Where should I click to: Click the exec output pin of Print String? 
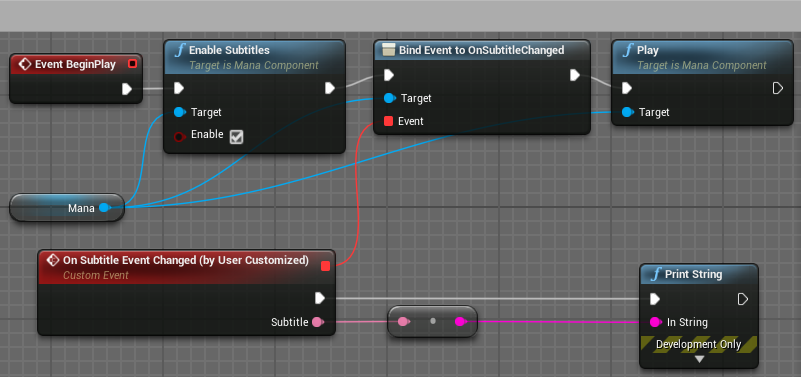743,299
